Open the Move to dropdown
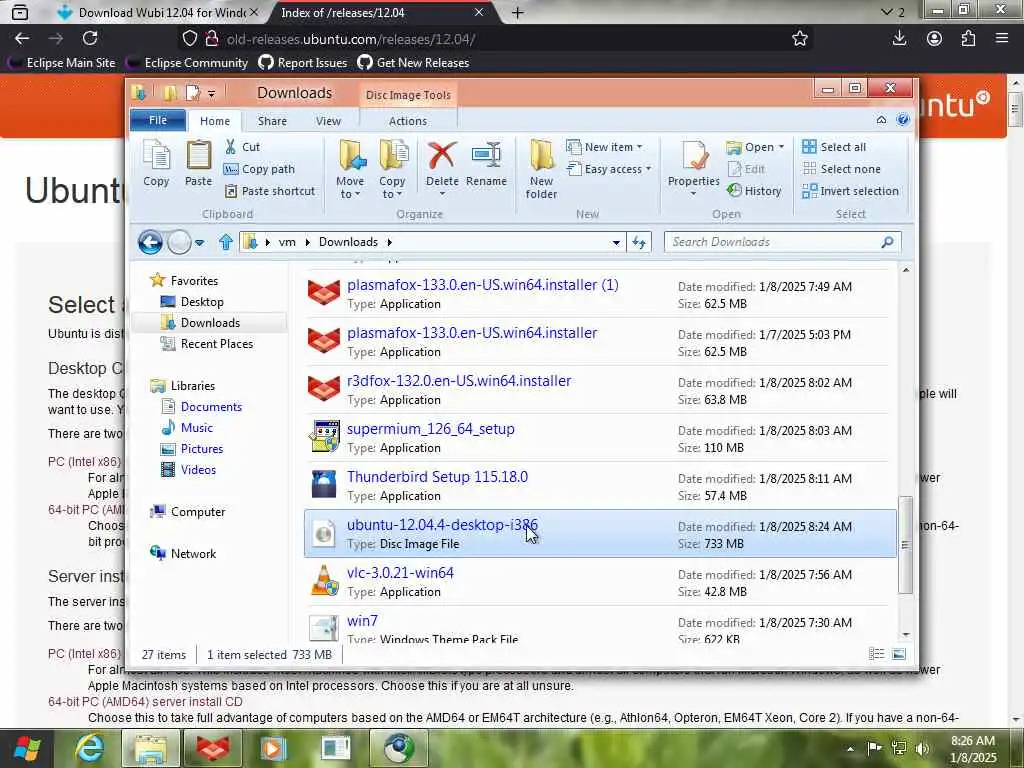The height and width of the screenshot is (768, 1024). [351, 169]
